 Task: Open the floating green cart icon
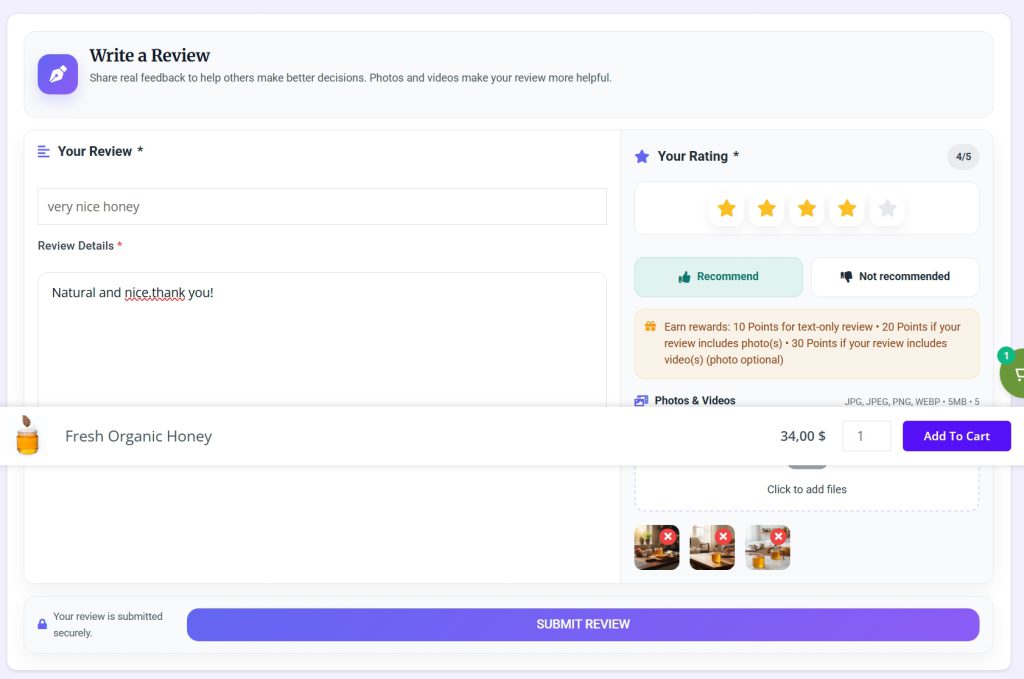pos(1014,373)
